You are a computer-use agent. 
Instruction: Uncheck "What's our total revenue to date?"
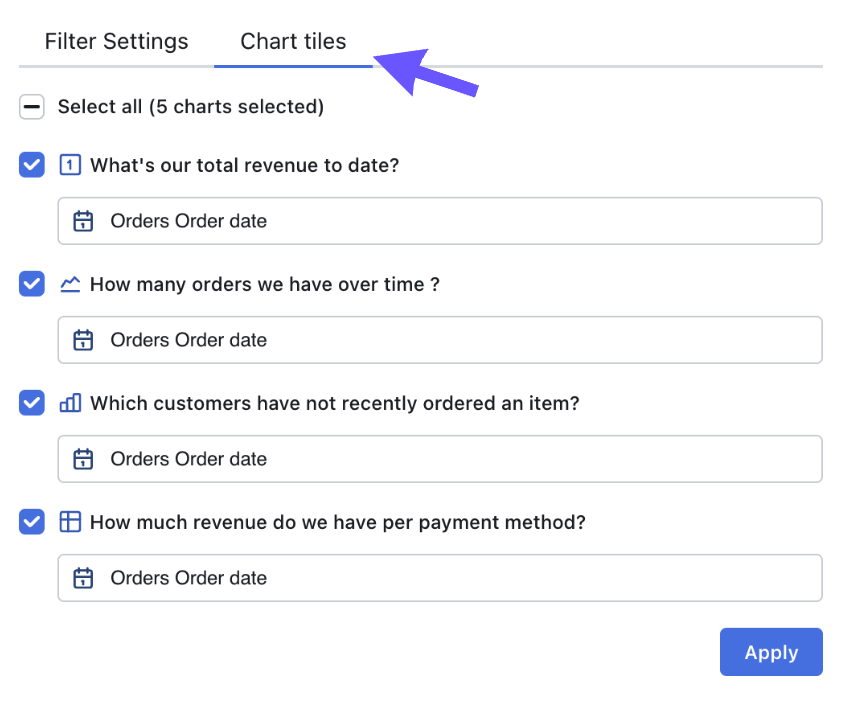pyautogui.click(x=32, y=165)
